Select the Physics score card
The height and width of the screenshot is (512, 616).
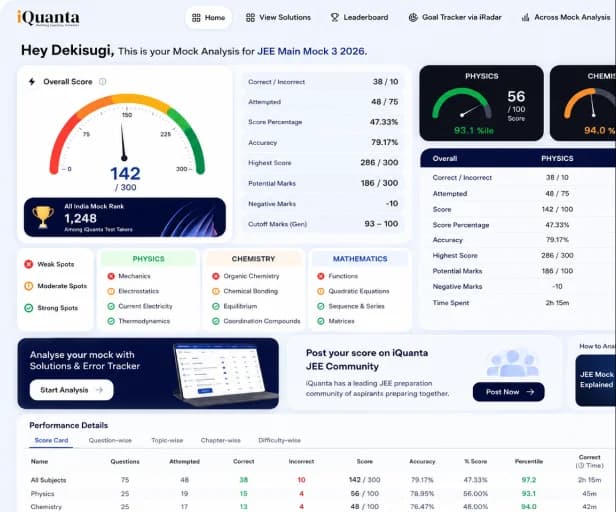481,103
